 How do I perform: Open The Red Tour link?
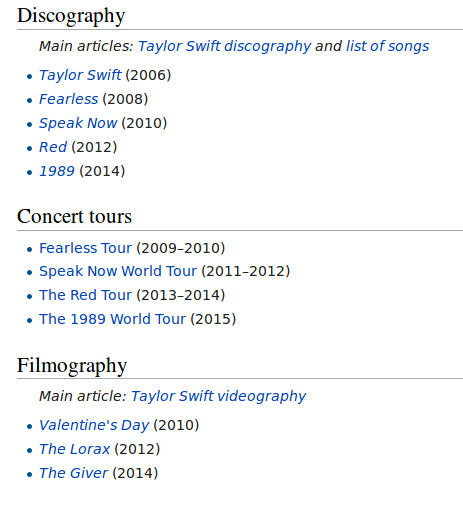(86, 295)
